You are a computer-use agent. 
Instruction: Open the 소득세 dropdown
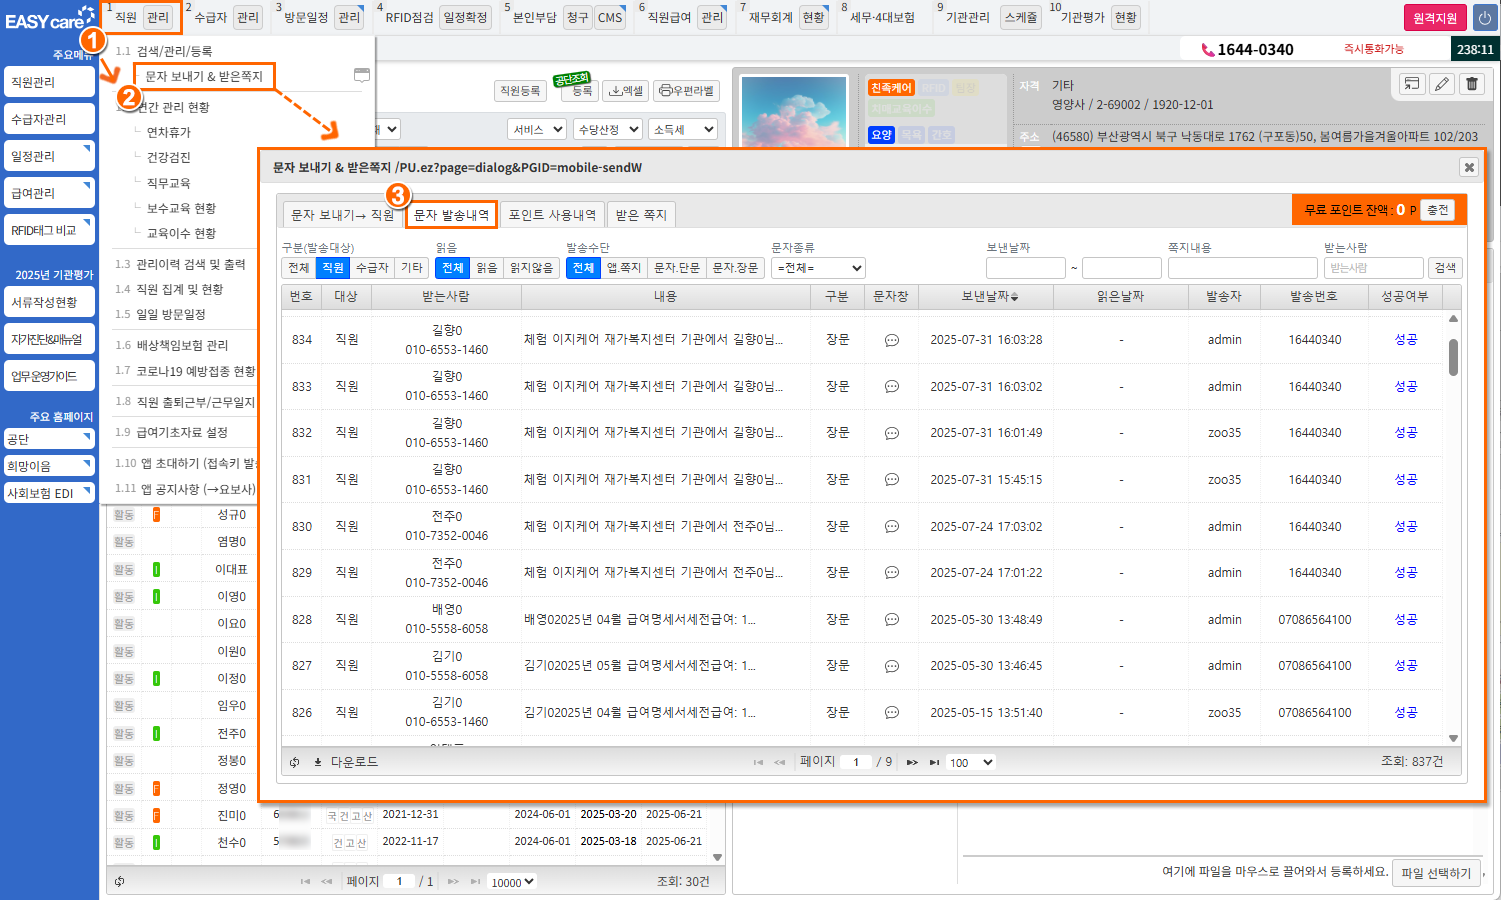click(684, 129)
